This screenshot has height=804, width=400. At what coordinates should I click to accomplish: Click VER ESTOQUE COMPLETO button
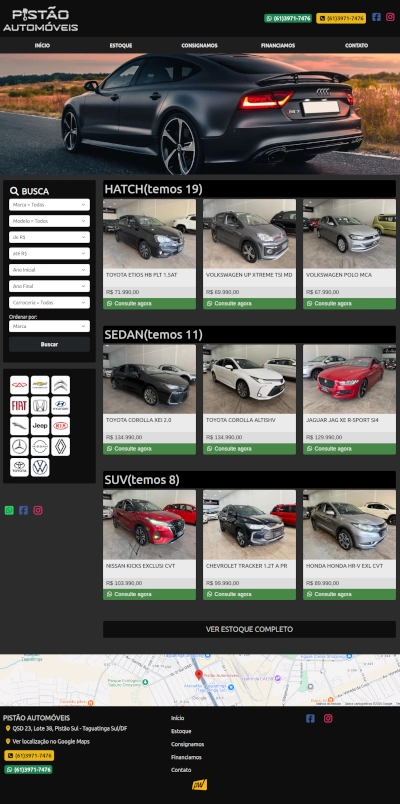point(249,629)
